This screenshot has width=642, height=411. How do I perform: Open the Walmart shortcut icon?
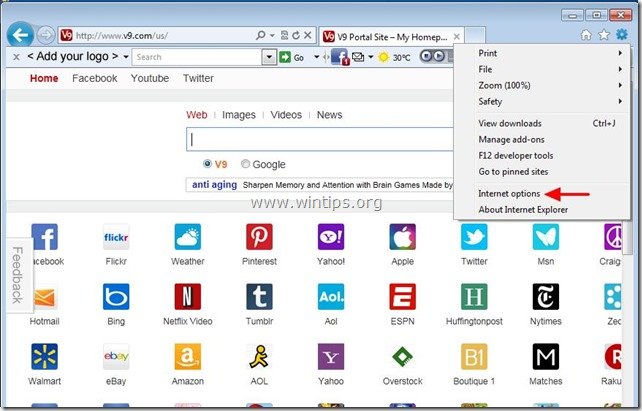[x=44, y=357]
